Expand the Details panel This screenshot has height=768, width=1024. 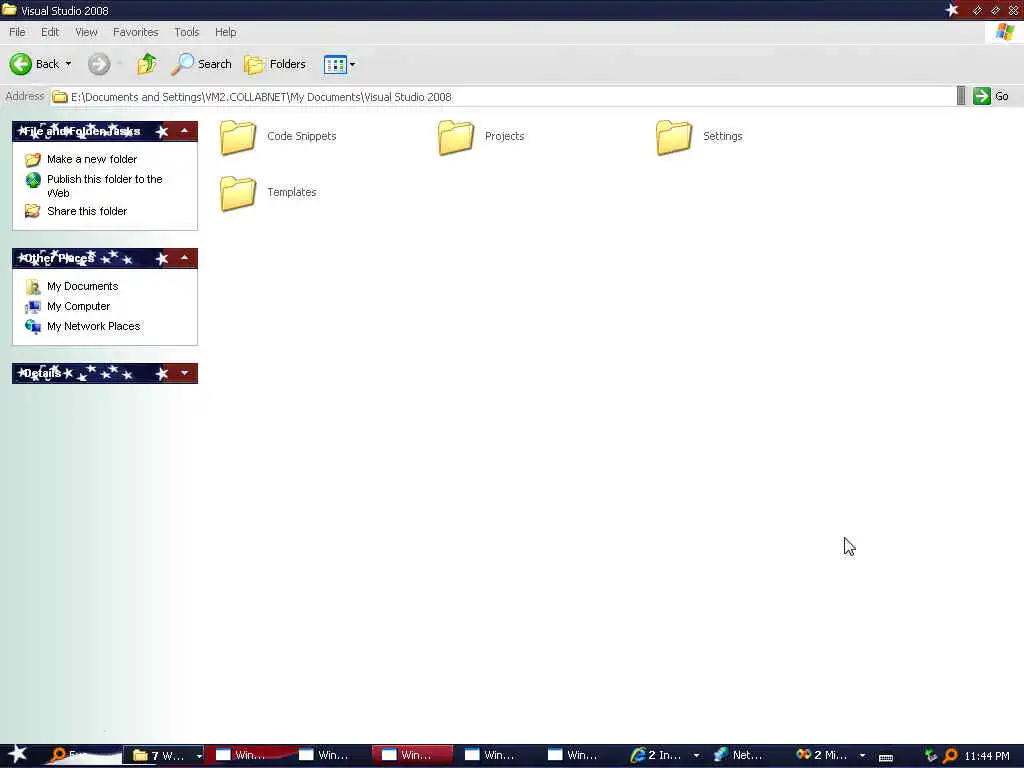[x=185, y=374]
